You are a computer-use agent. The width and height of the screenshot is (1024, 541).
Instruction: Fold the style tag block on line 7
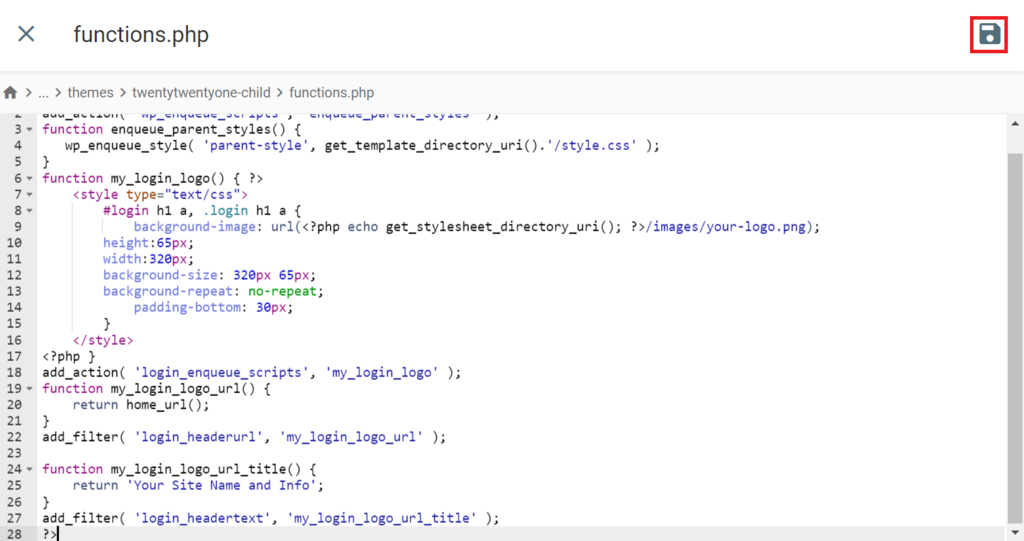[x=29, y=195]
